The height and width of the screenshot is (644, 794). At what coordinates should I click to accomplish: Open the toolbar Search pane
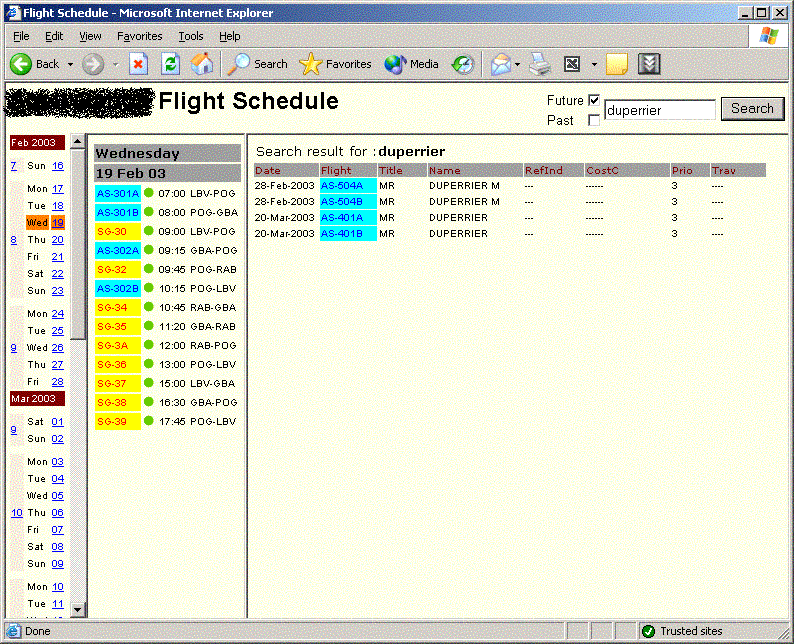coord(258,64)
